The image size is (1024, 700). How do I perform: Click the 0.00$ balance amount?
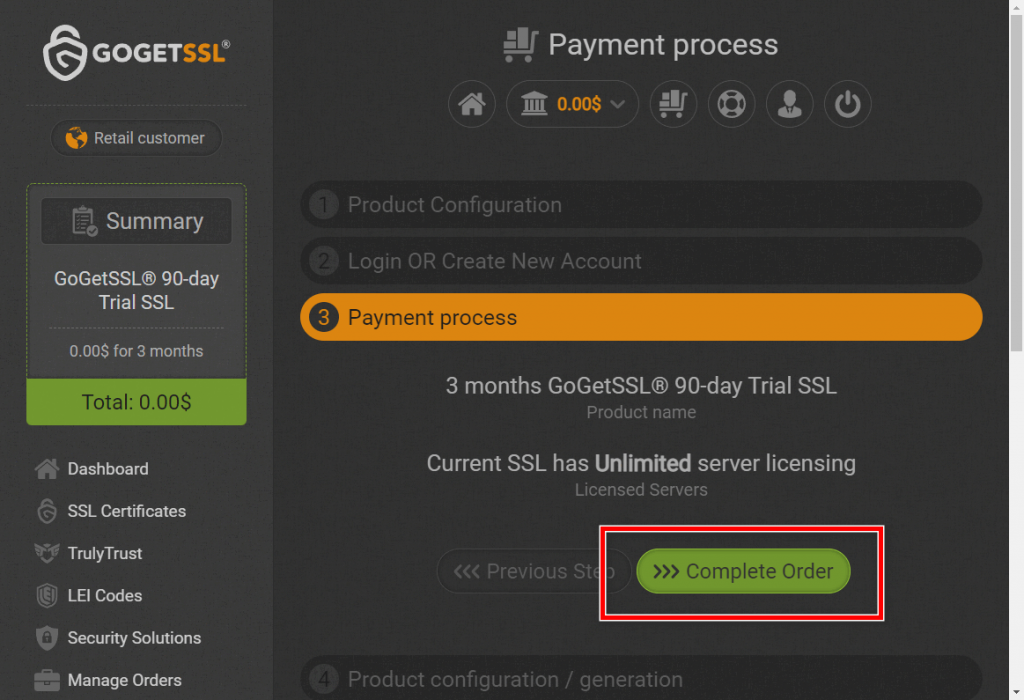(x=579, y=104)
